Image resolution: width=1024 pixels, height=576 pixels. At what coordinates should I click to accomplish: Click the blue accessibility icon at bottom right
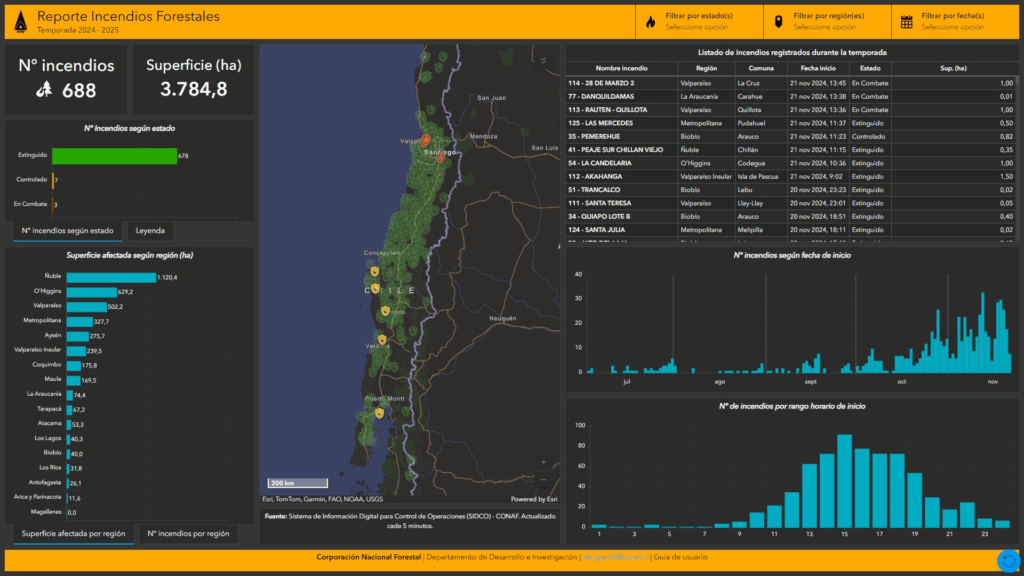pos(1009,560)
